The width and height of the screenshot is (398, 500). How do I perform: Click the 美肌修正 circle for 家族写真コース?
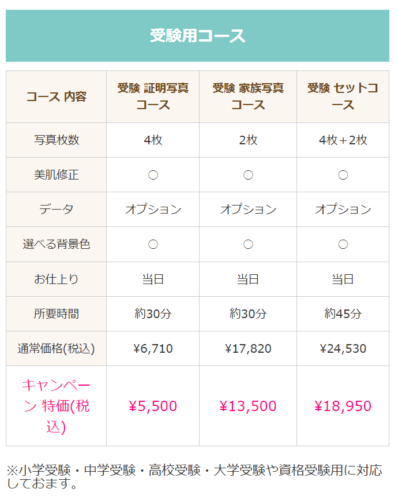tap(248, 175)
